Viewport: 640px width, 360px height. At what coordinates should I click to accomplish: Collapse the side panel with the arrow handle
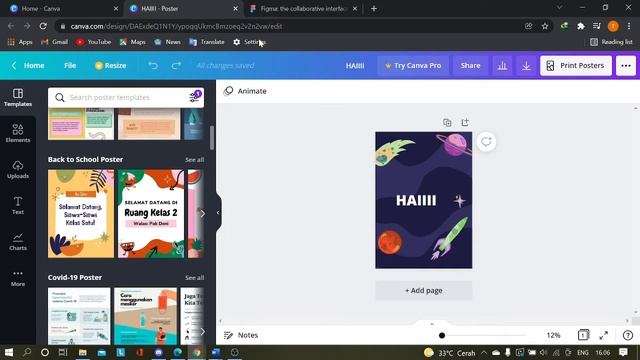point(218,213)
